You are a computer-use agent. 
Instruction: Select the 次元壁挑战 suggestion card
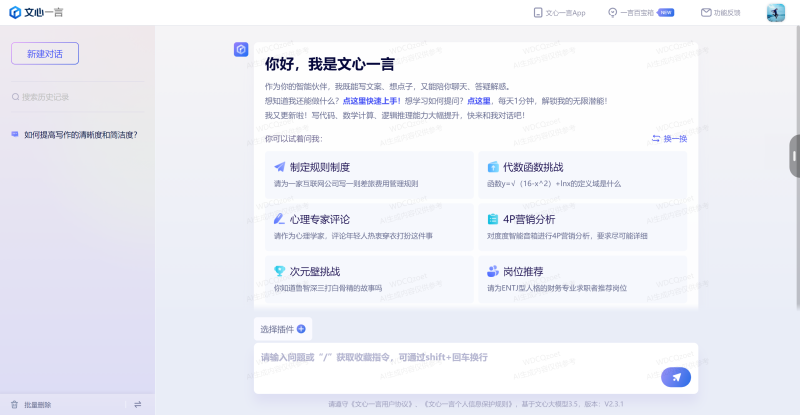[369, 279]
